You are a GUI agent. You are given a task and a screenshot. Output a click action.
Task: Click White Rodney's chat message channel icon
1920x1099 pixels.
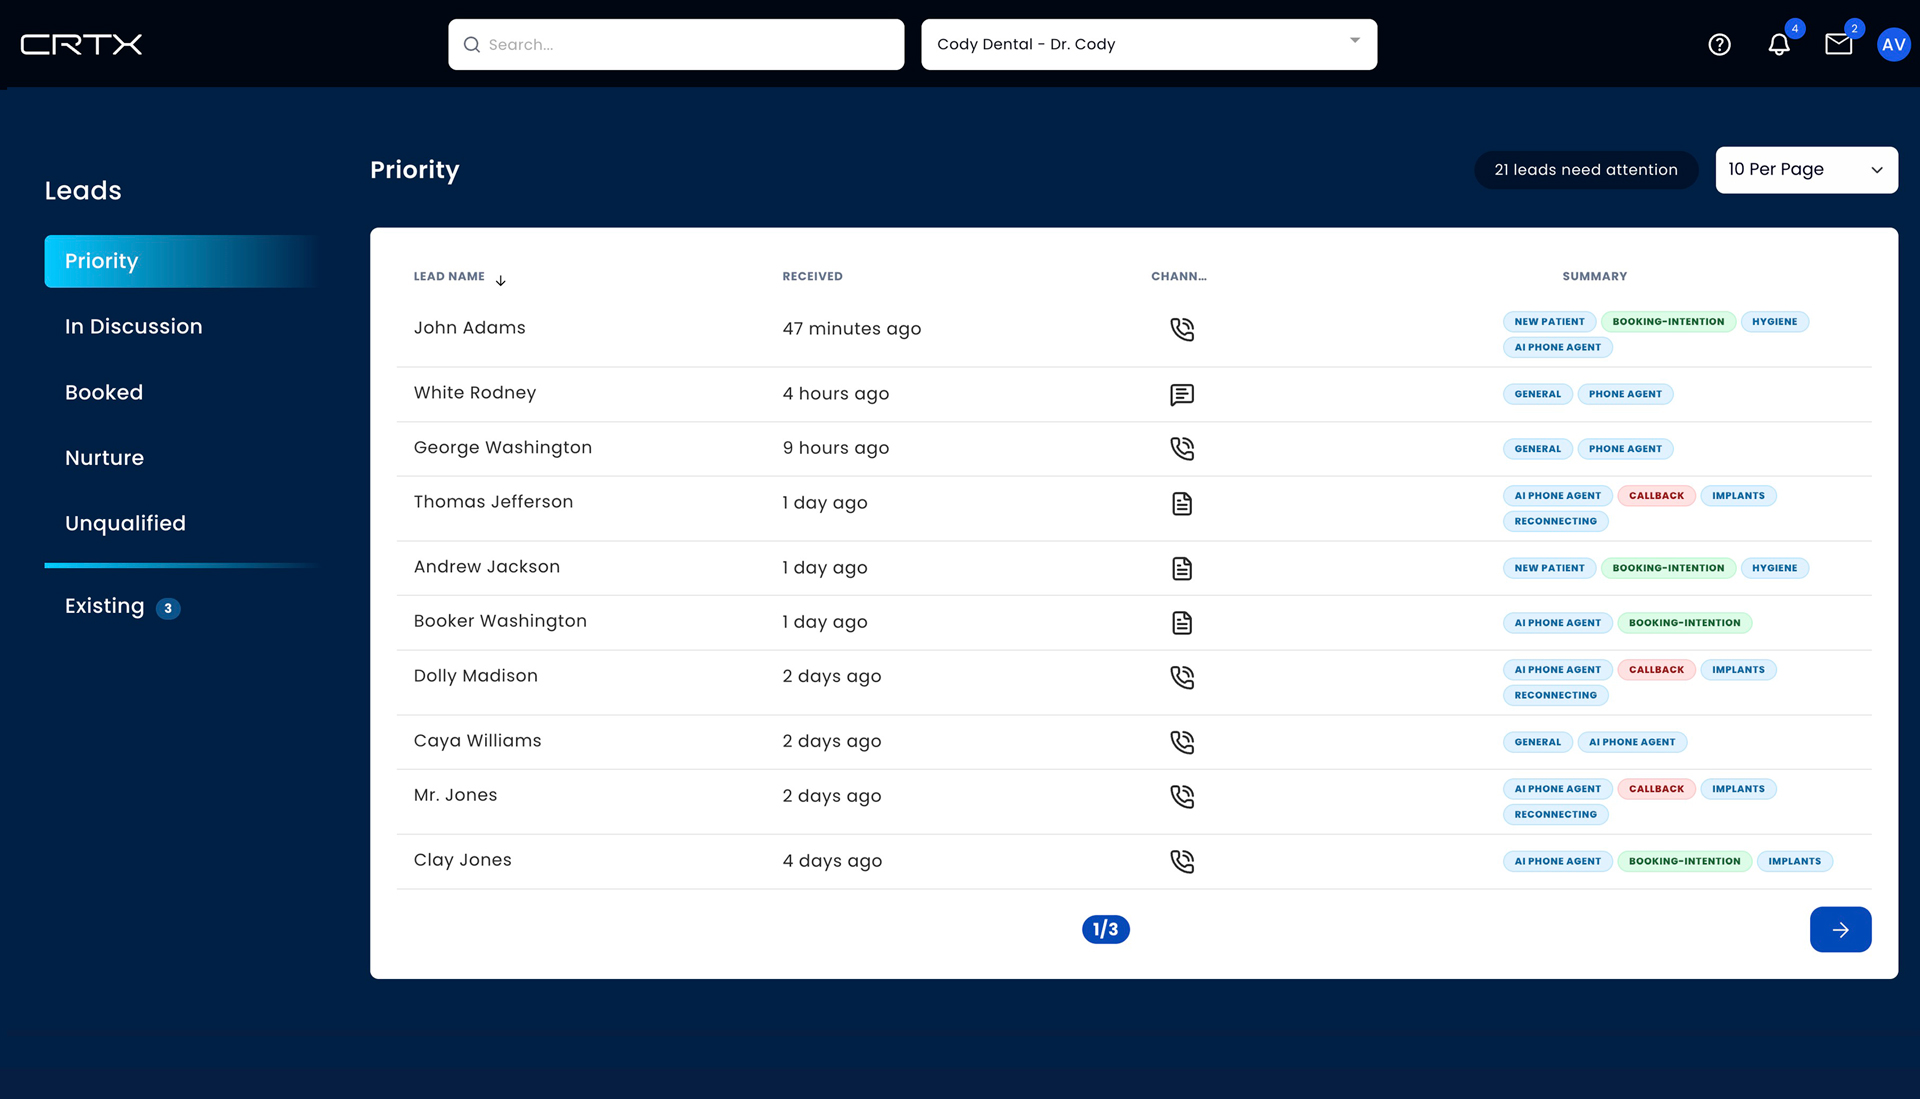click(x=1182, y=394)
